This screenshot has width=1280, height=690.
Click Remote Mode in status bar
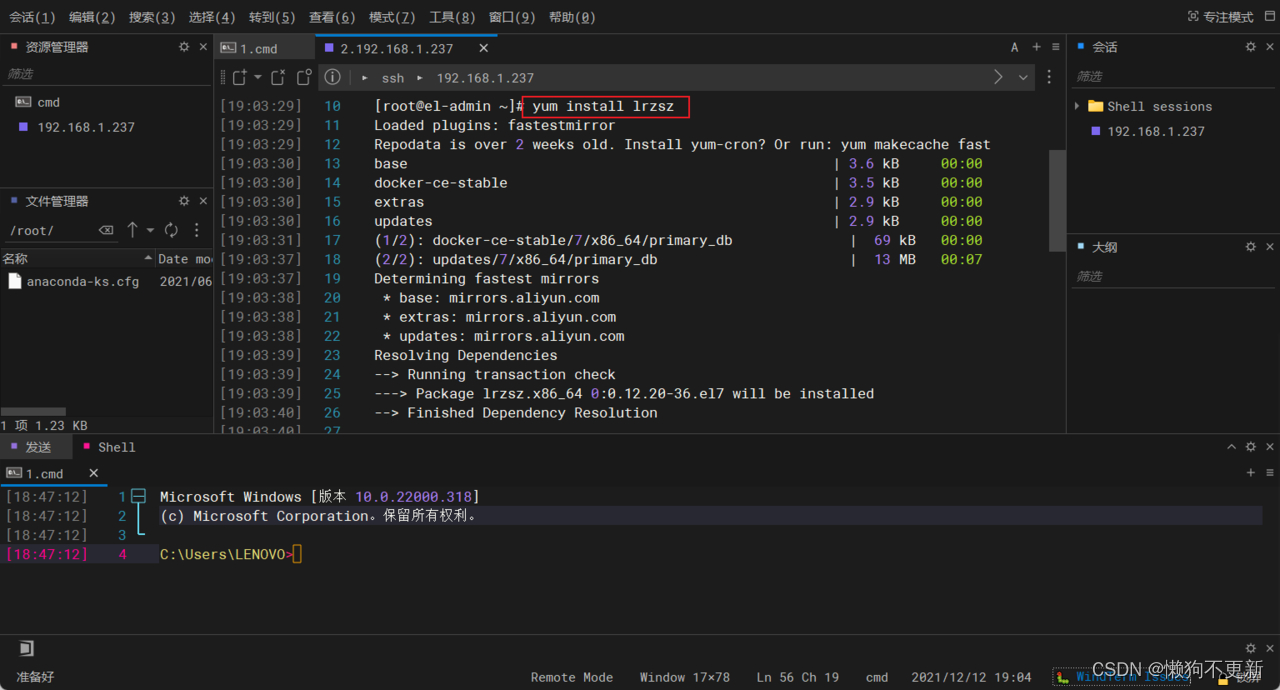pos(572,677)
